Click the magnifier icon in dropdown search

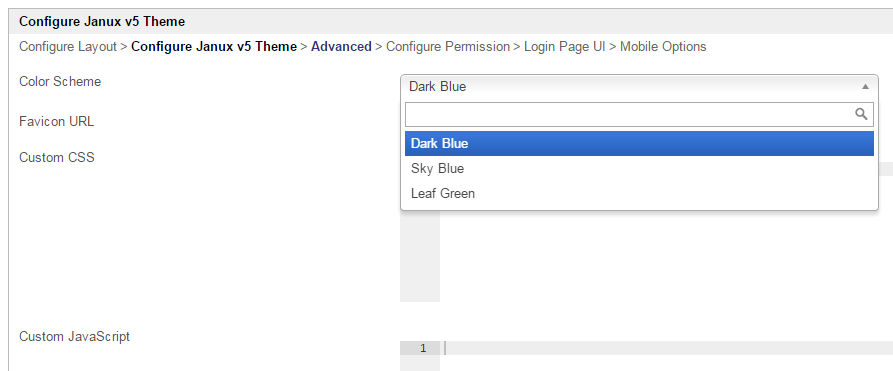pos(861,114)
